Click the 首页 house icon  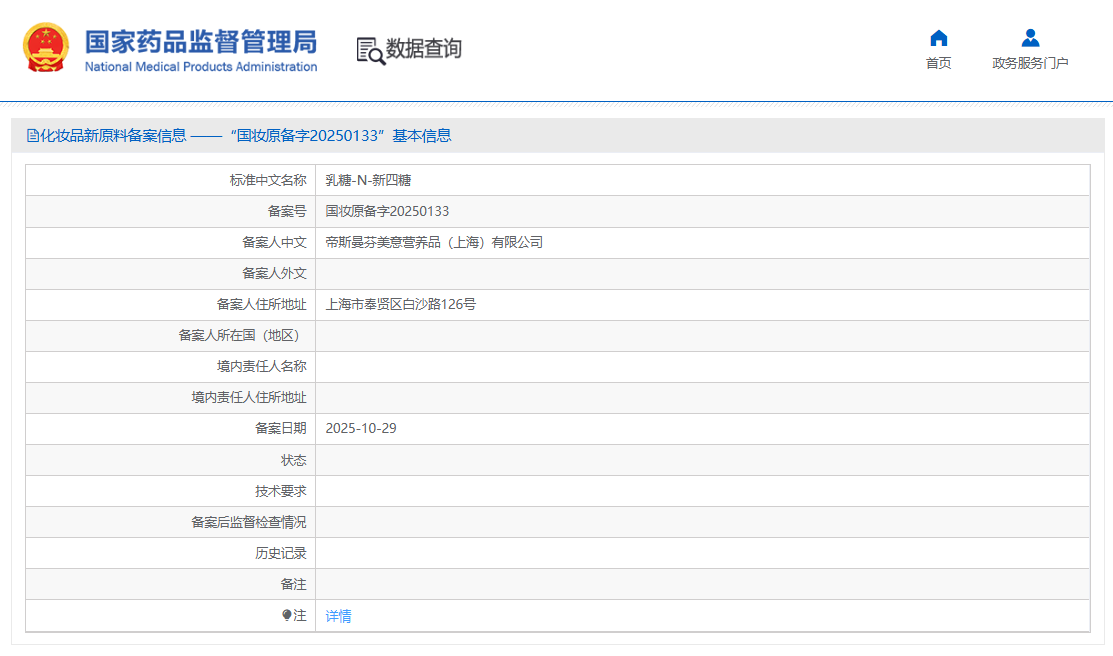coord(938,38)
